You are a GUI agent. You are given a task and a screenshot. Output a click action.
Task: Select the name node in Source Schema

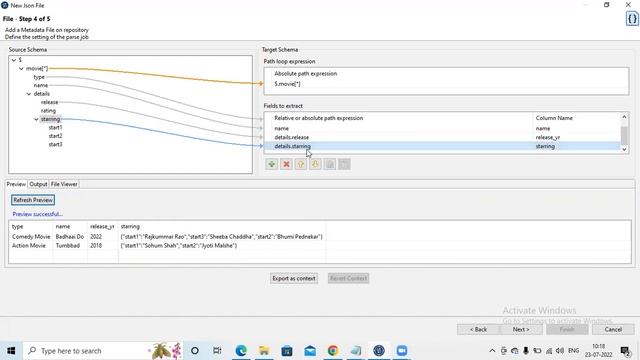pos(41,85)
